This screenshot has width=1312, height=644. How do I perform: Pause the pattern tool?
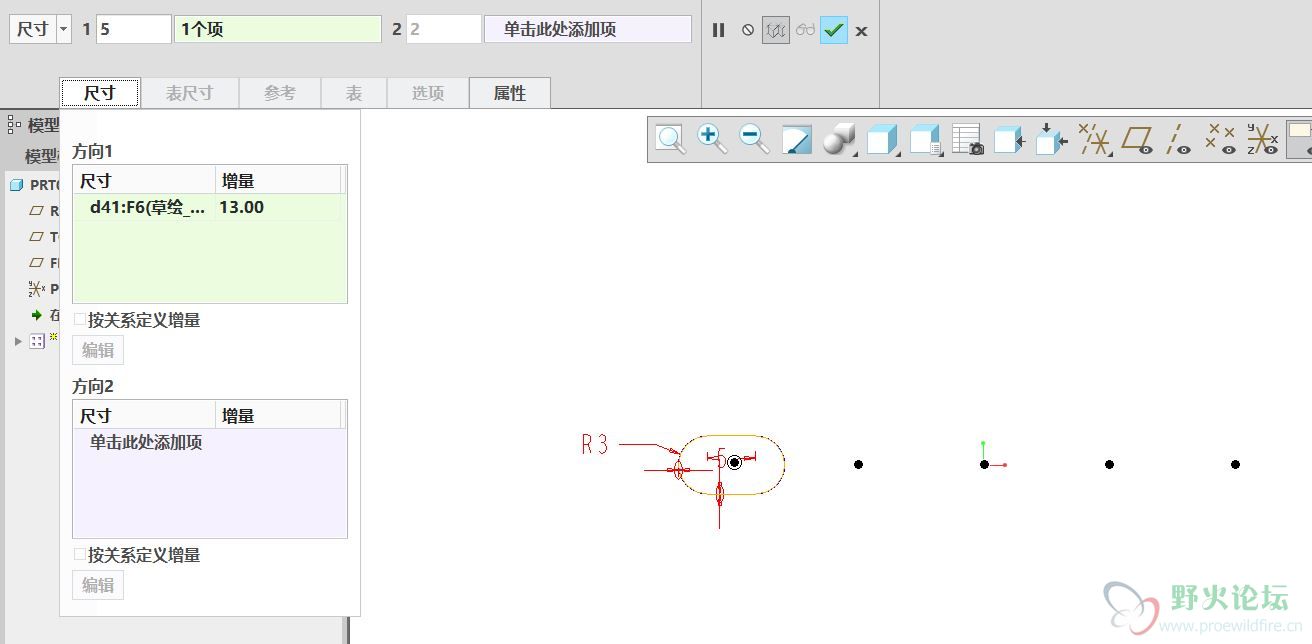(x=718, y=30)
